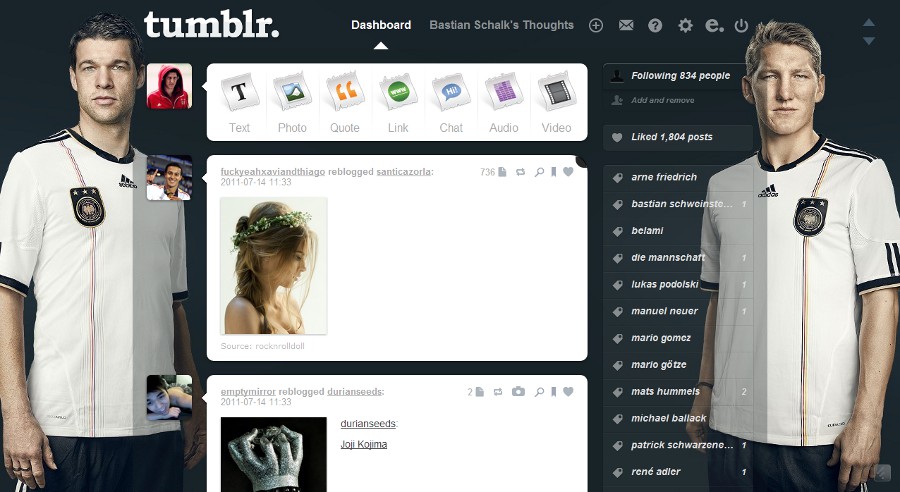900x492 pixels.
Task: Open the mario götze tracked tag
Action: point(678,365)
